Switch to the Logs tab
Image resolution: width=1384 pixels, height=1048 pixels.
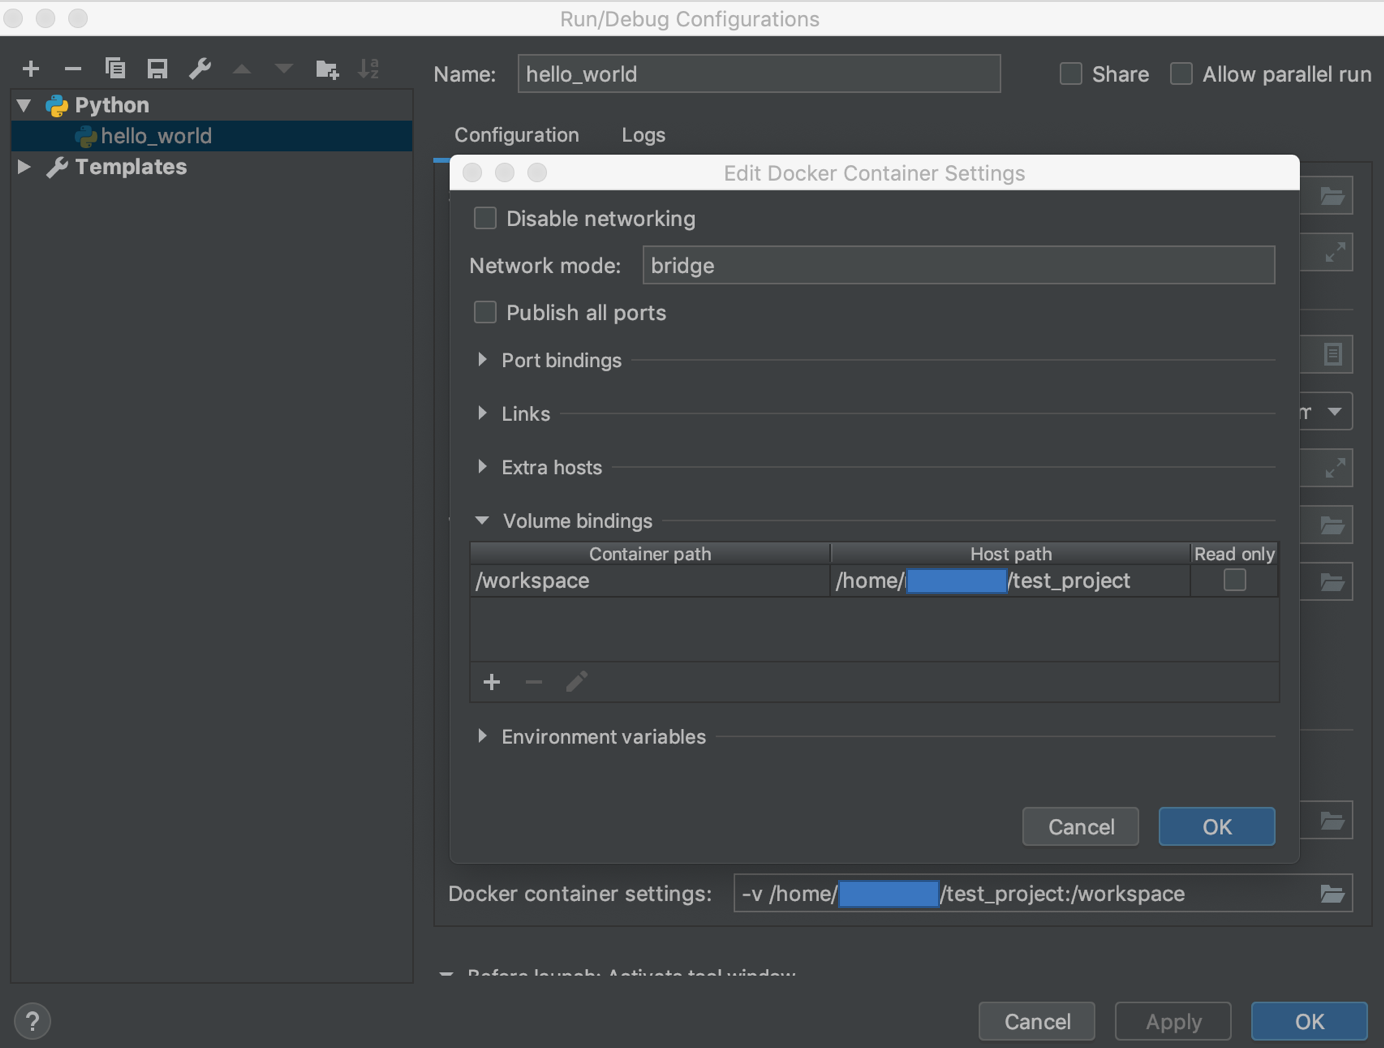(x=643, y=135)
